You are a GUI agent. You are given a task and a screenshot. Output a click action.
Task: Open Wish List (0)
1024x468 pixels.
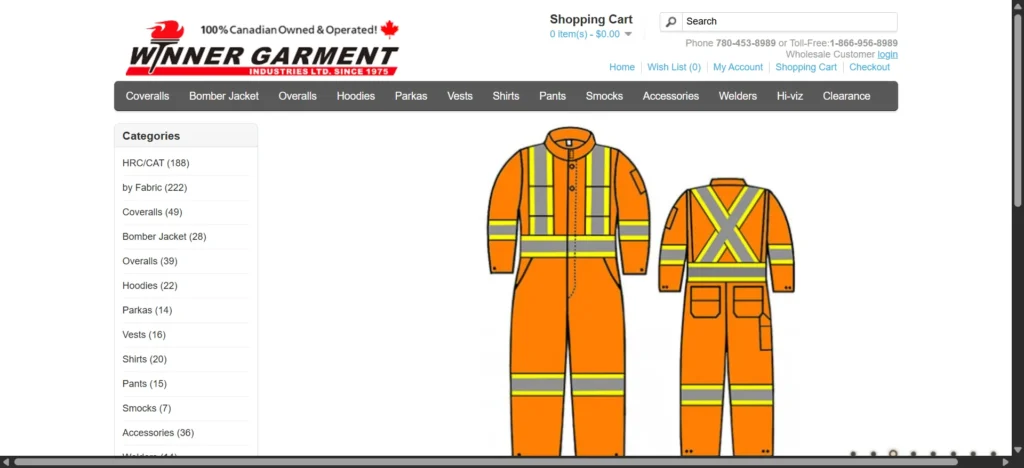[674, 67]
